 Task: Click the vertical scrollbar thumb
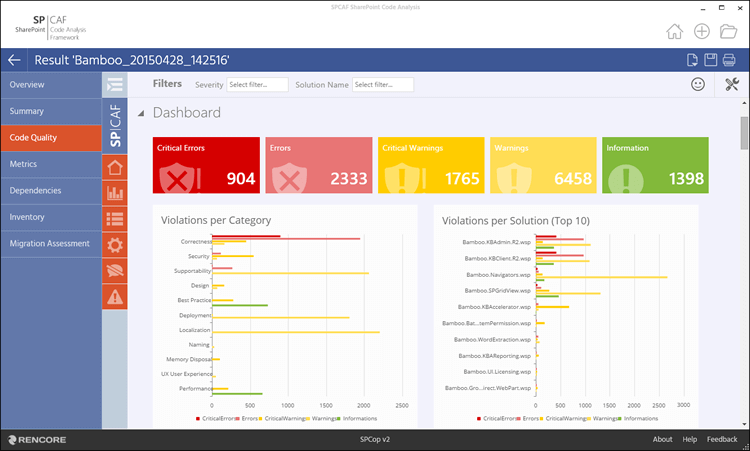[x=744, y=133]
